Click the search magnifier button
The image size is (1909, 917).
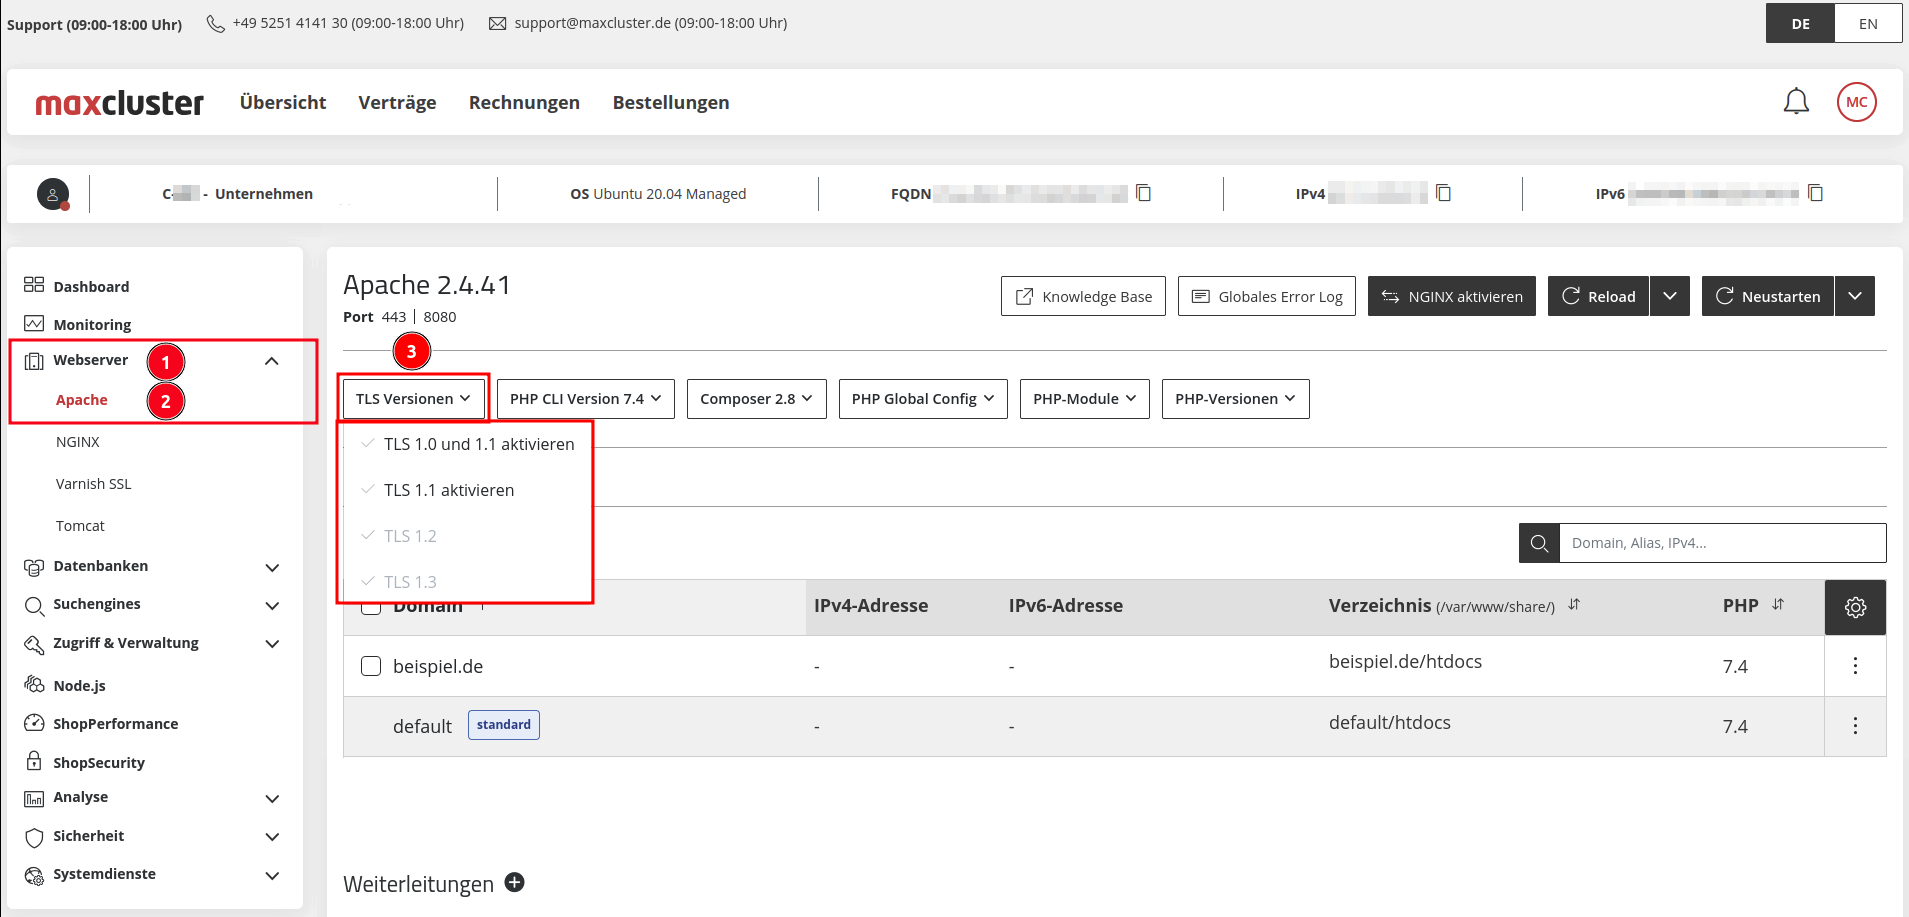pyautogui.click(x=1539, y=543)
